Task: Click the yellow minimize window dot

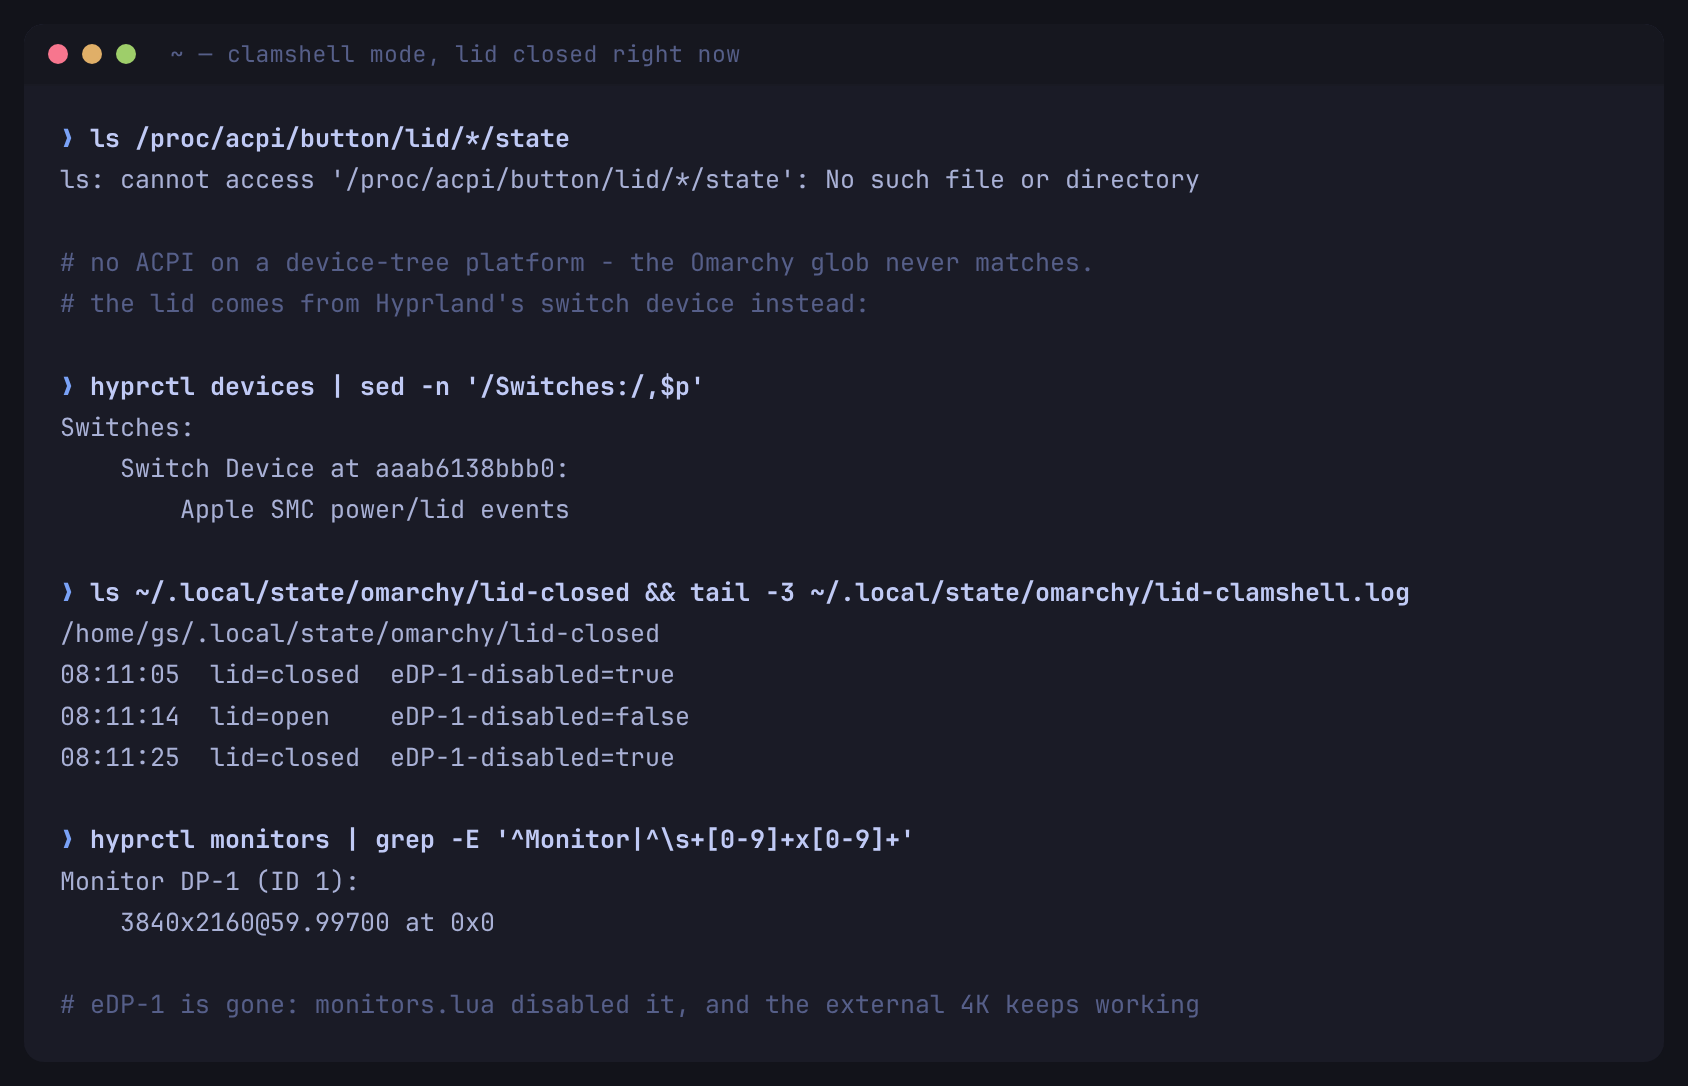Action: (92, 54)
